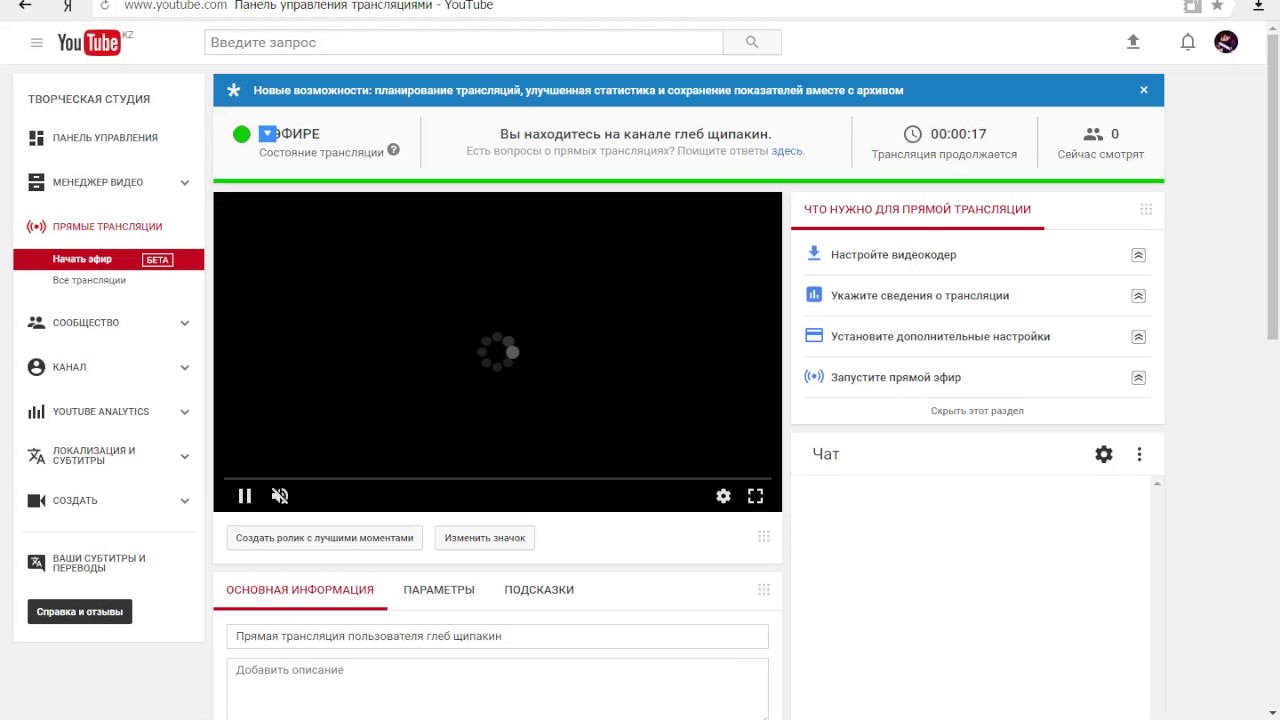Viewport: 1280px width, 720px height.
Task: Open chat three-dot more options
Action: pyautogui.click(x=1139, y=454)
